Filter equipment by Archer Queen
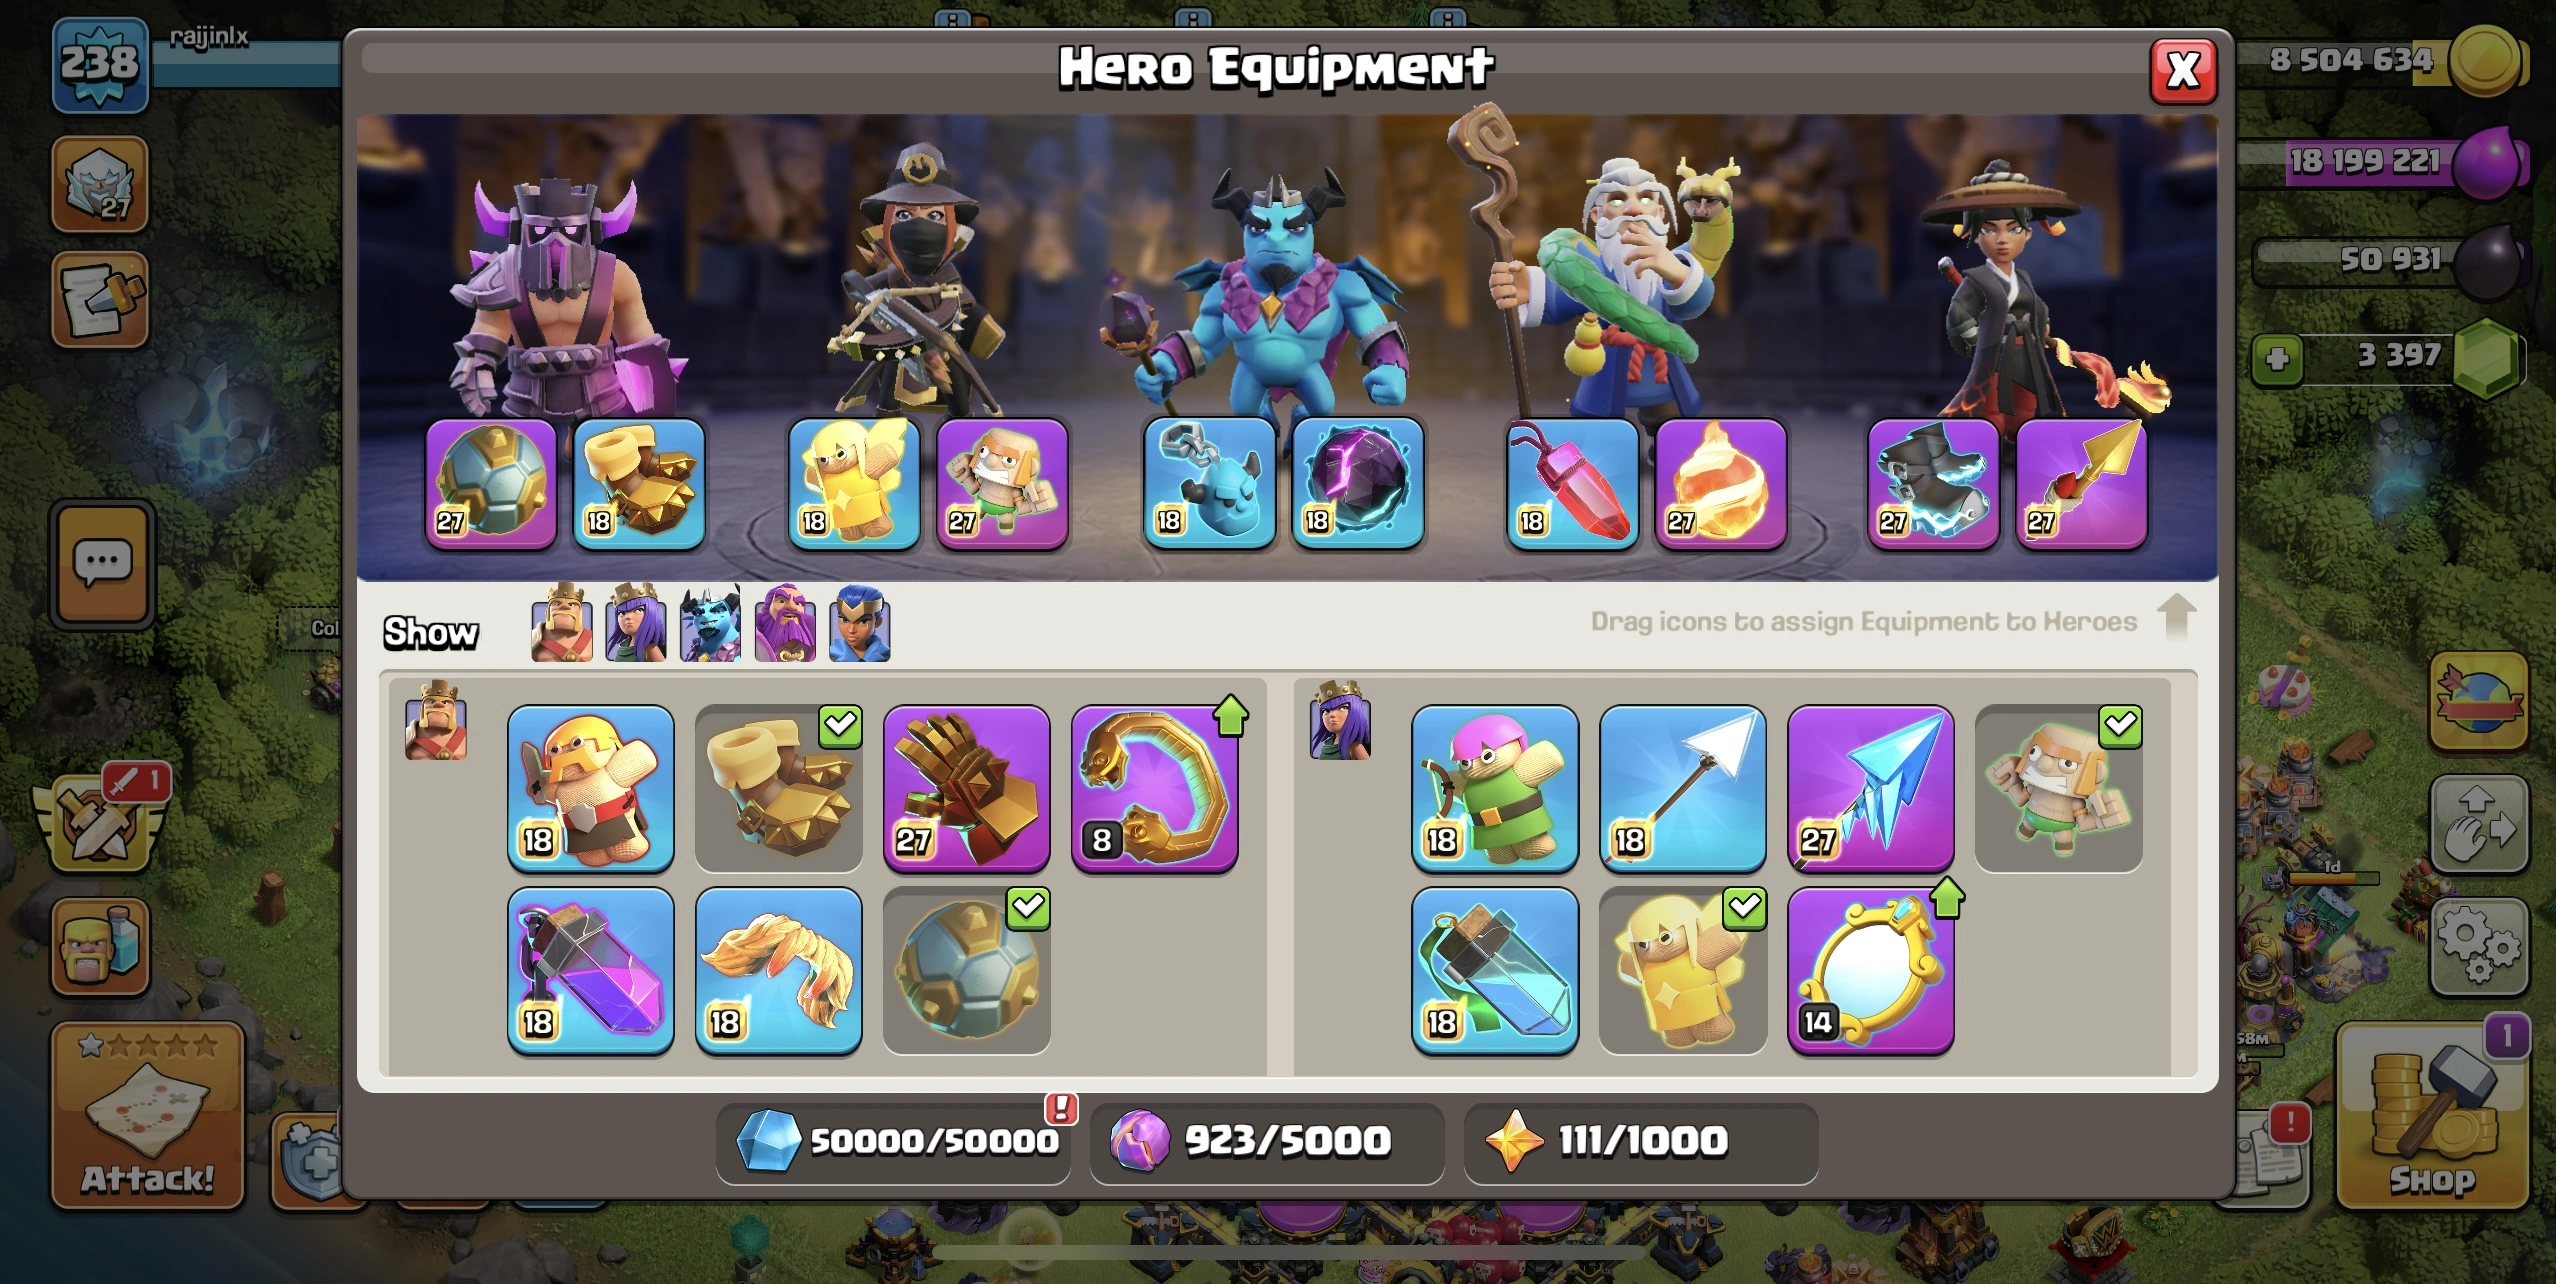Screen dimensions: 2556x1284 point(636,623)
